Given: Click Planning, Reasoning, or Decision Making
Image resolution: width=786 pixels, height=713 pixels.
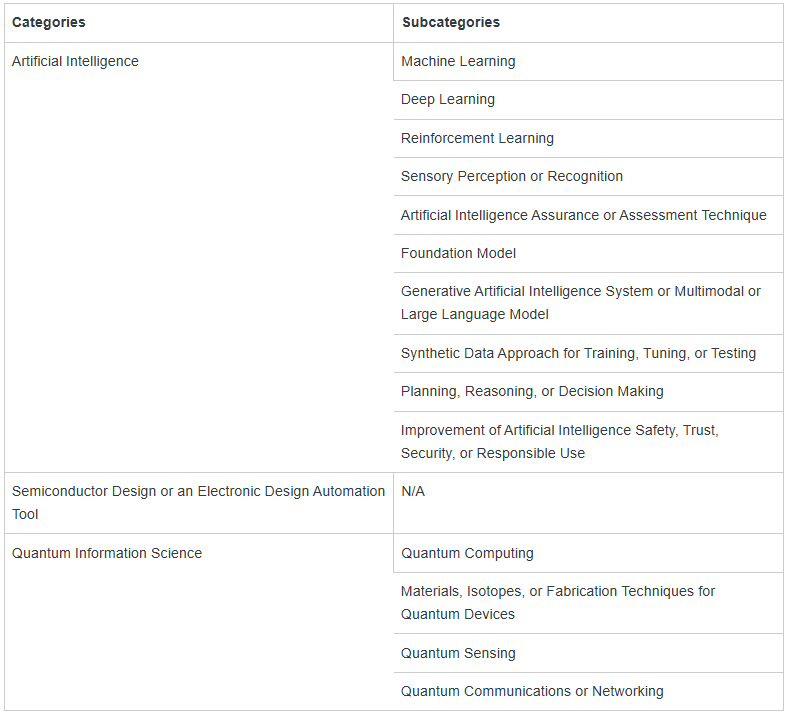Looking at the screenshot, I should tap(532, 391).
